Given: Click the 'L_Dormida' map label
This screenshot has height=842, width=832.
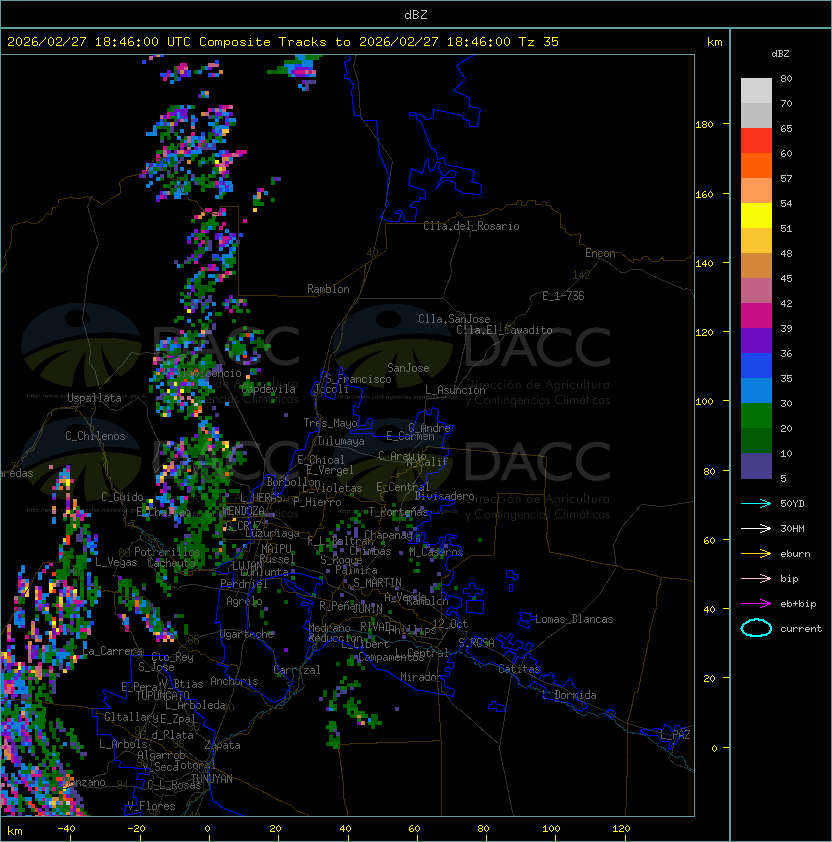Looking at the screenshot, I should click(569, 695).
